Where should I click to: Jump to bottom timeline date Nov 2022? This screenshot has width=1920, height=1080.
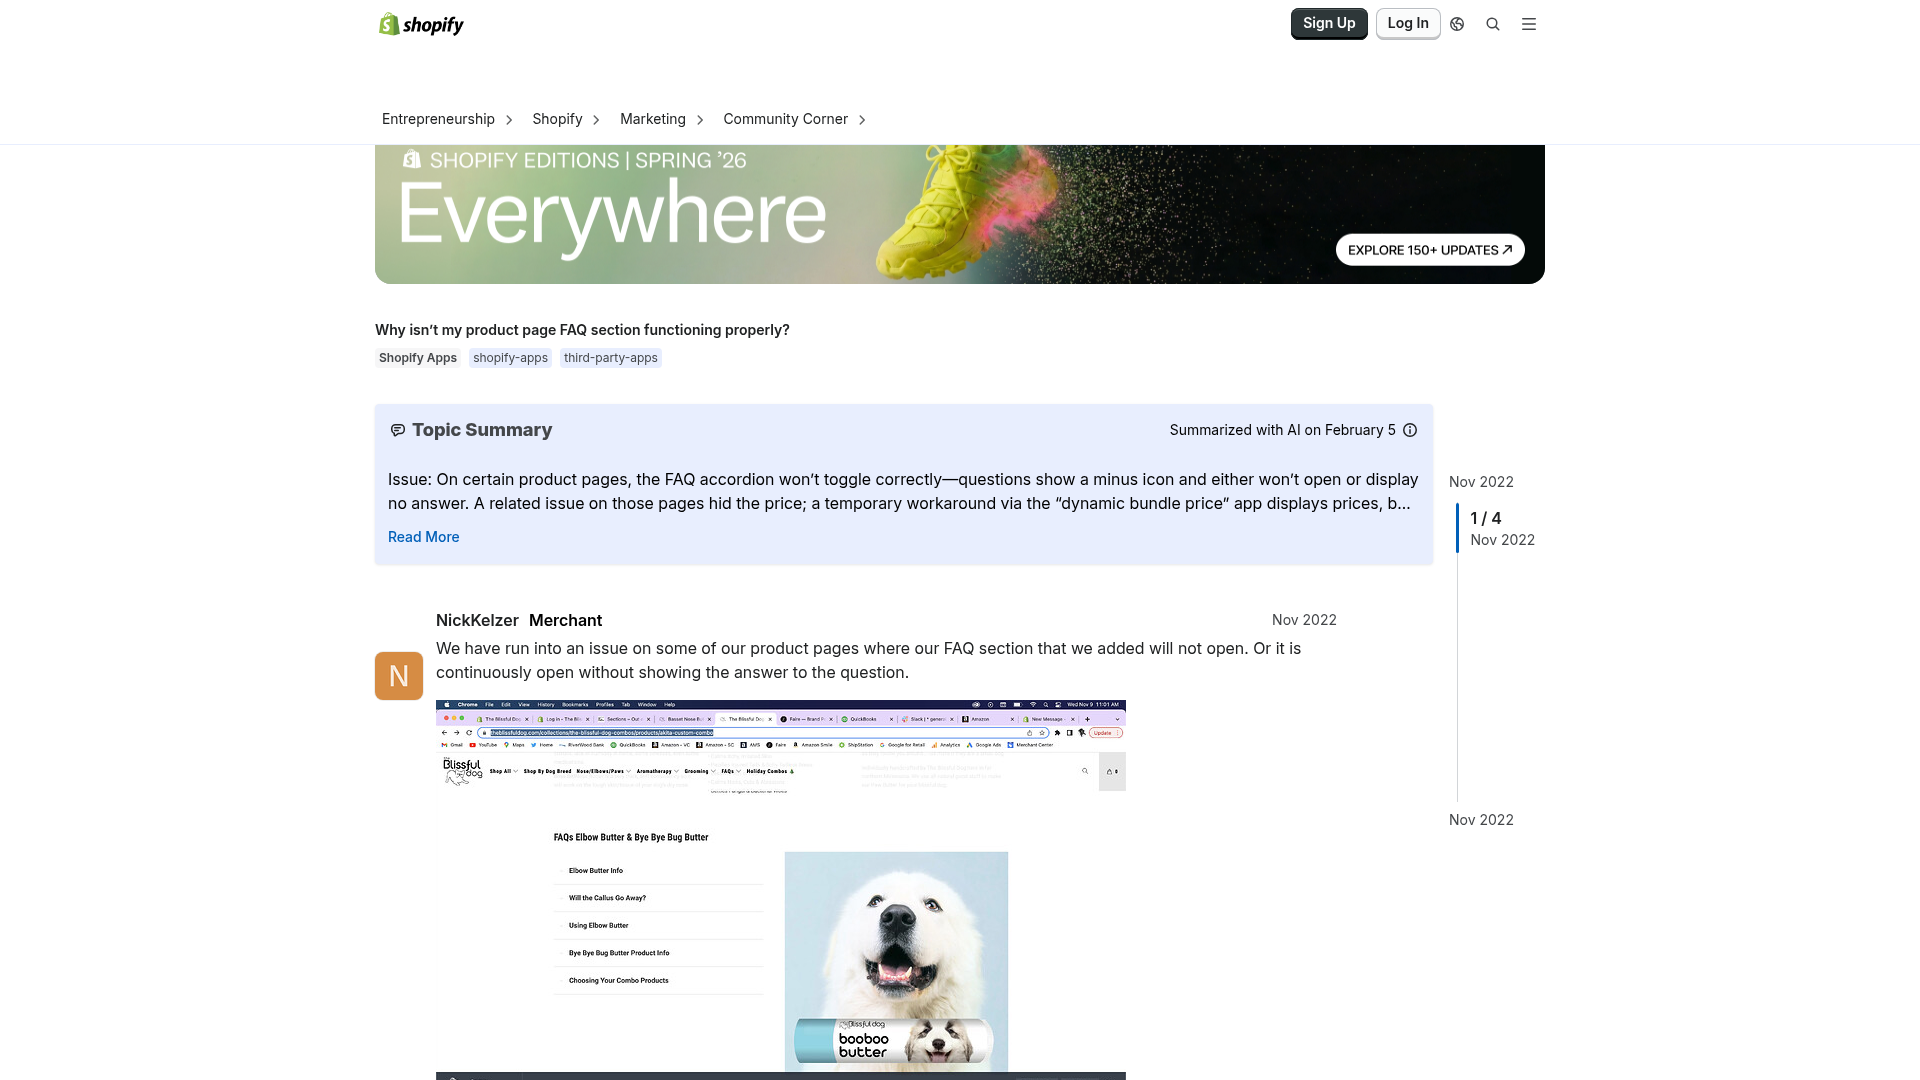(1481, 820)
